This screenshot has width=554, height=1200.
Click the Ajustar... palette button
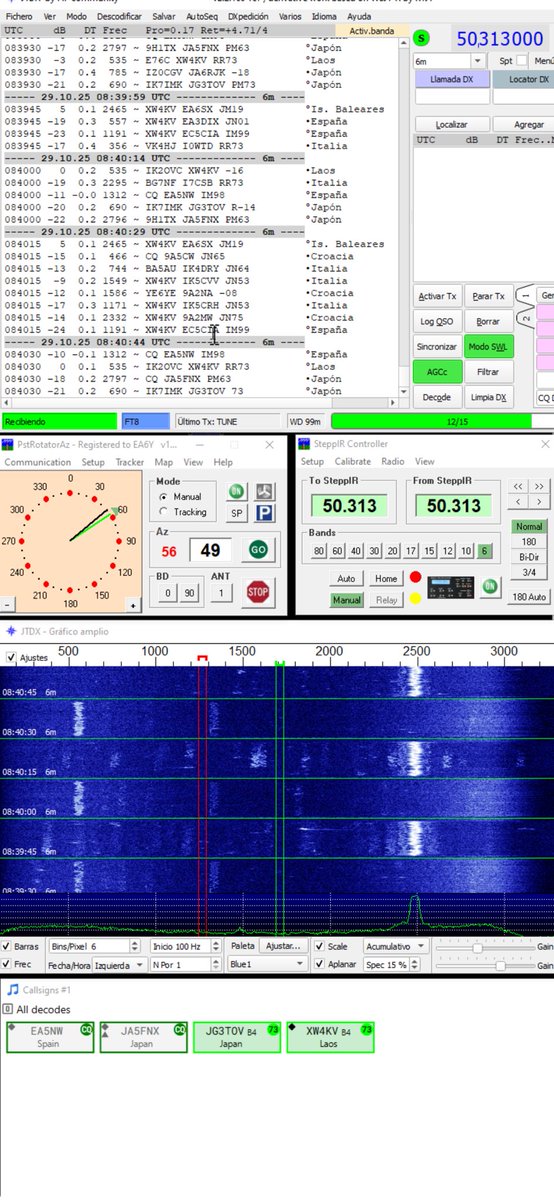[283, 946]
